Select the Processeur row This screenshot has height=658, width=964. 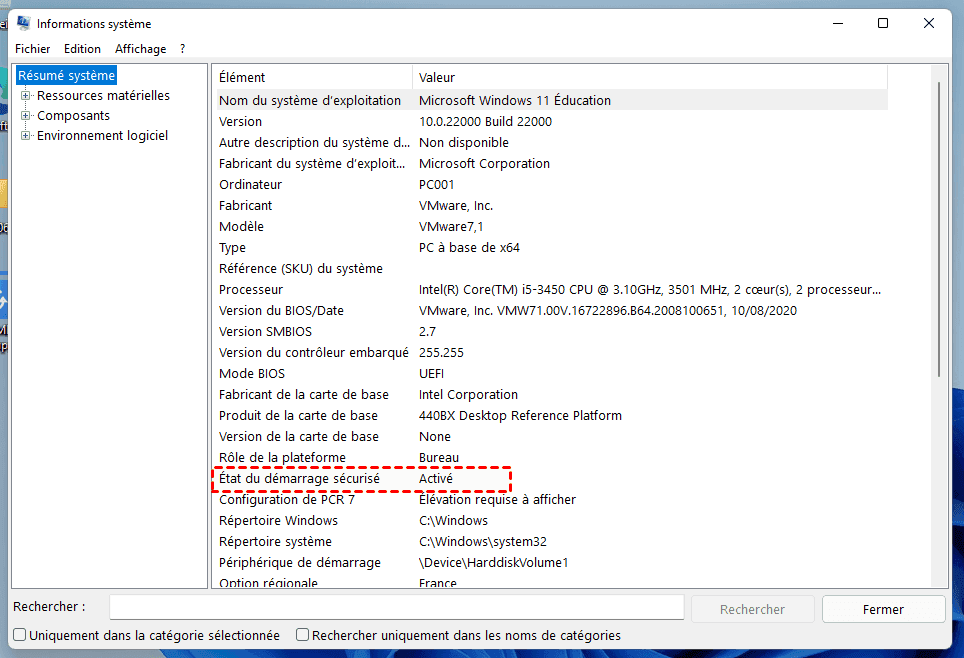pos(552,290)
